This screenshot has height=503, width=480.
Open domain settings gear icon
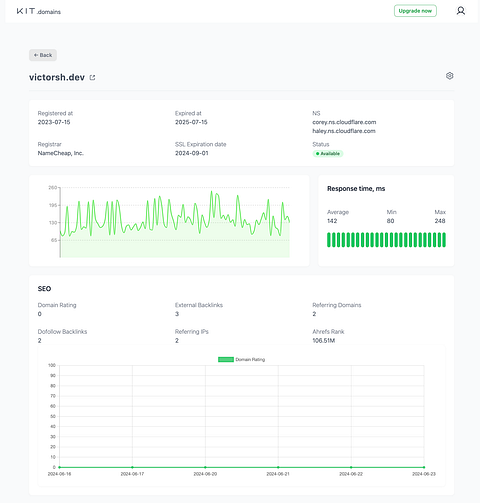tap(449, 76)
